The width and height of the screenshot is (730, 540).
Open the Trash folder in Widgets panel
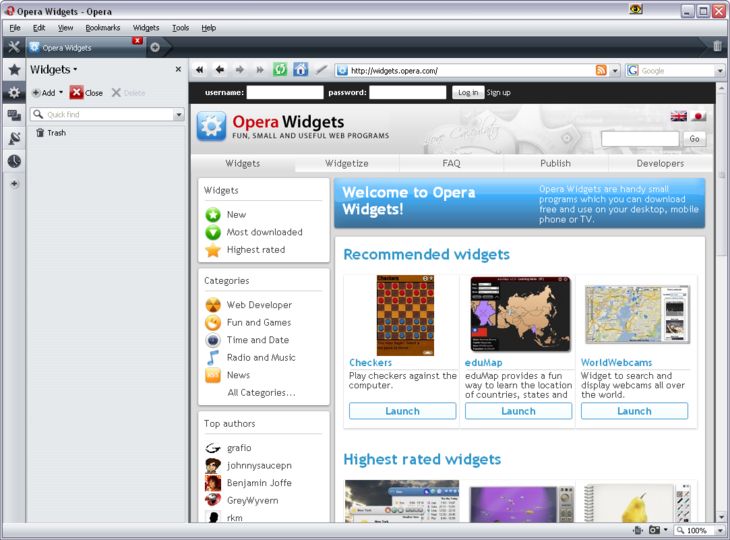51,133
